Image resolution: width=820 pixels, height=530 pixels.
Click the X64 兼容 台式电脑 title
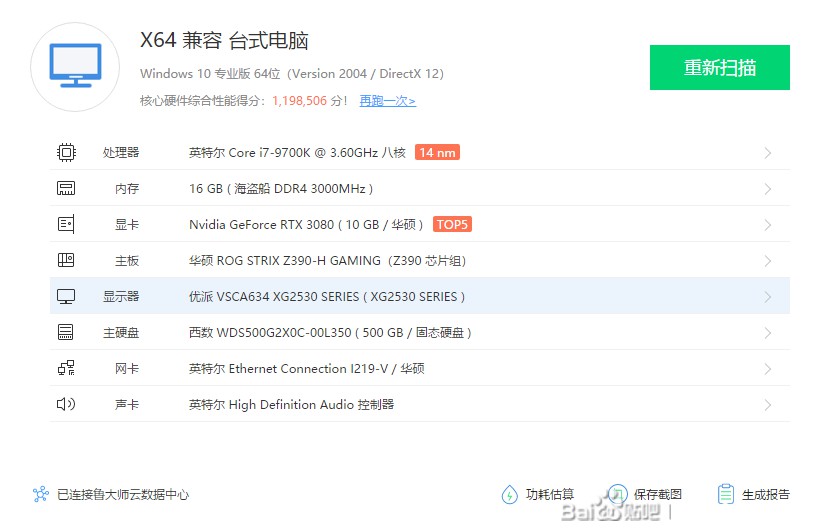coord(224,40)
